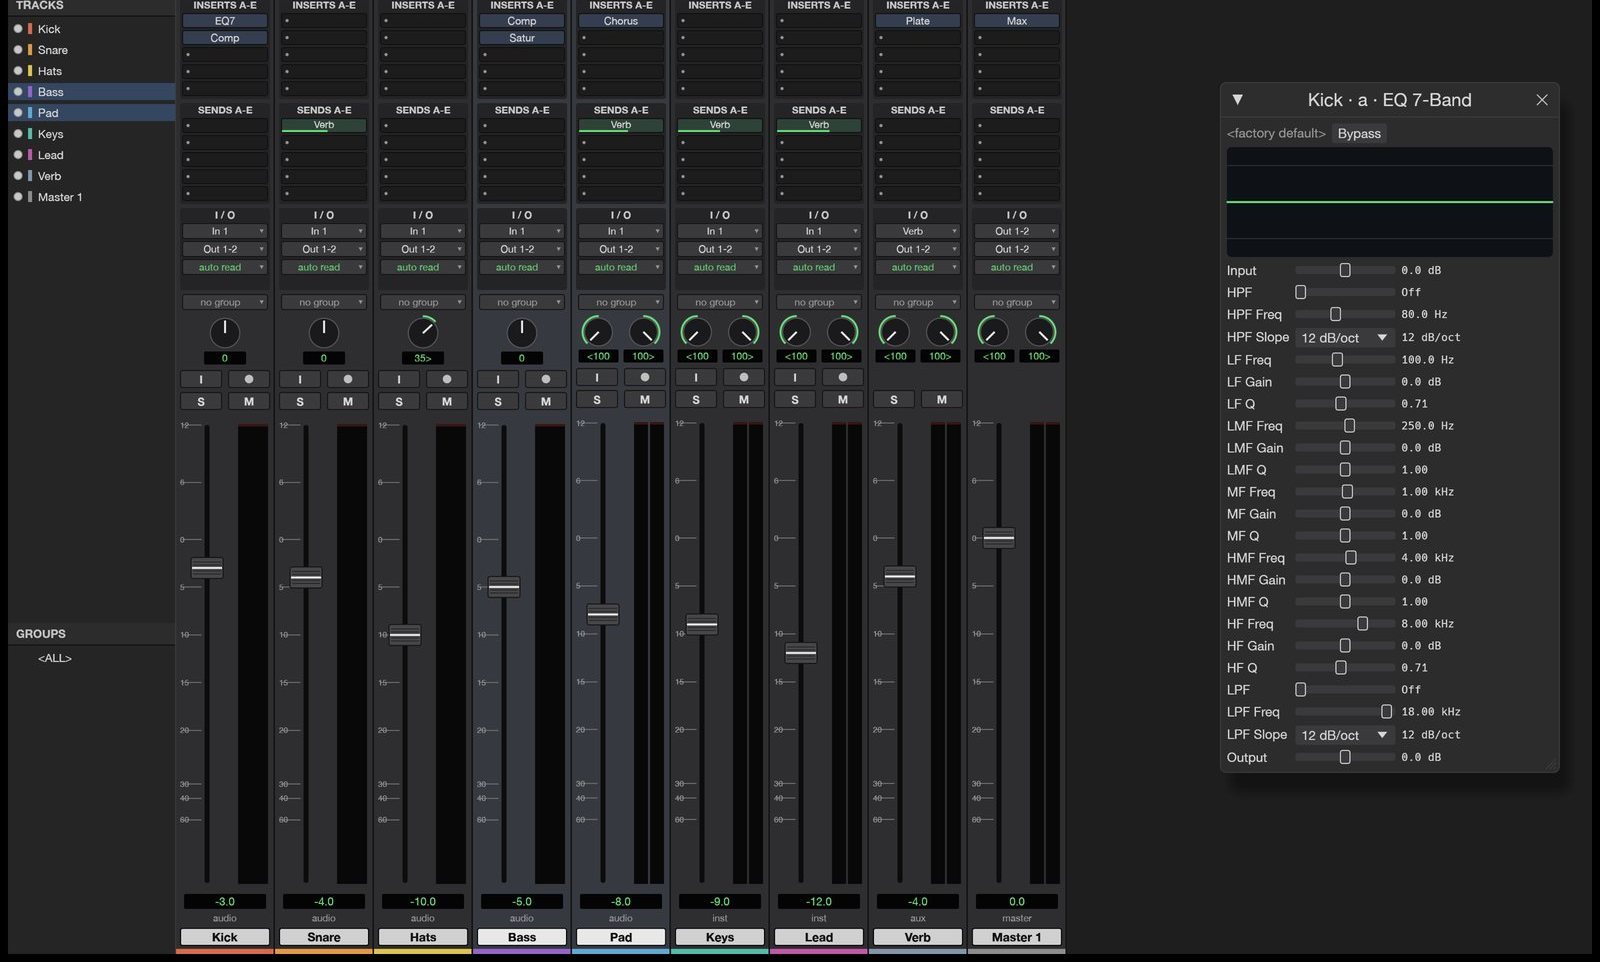Solo the Bass channel

coord(498,401)
